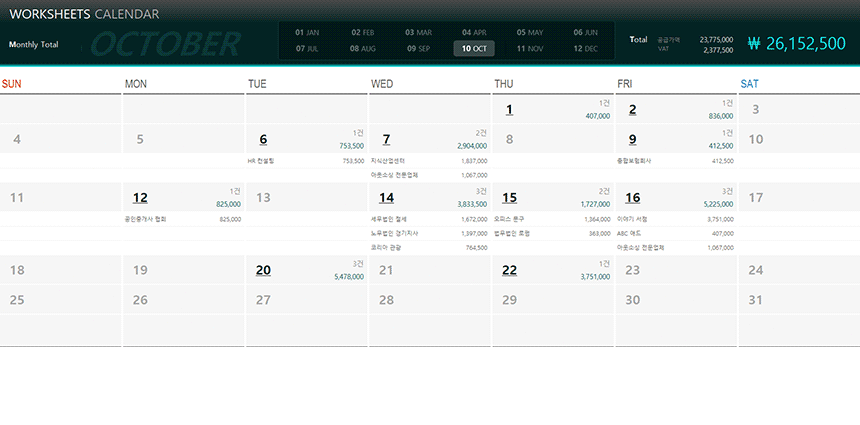
Task: Open the 11 NOV month tab
Action: (x=530, y=48)
